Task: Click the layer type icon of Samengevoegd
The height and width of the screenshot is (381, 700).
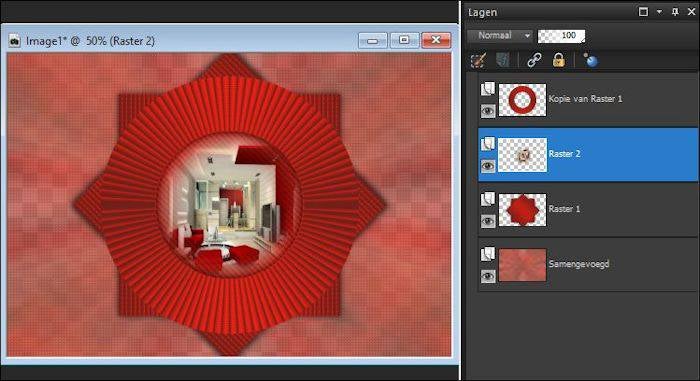Action: coord(488,254)
